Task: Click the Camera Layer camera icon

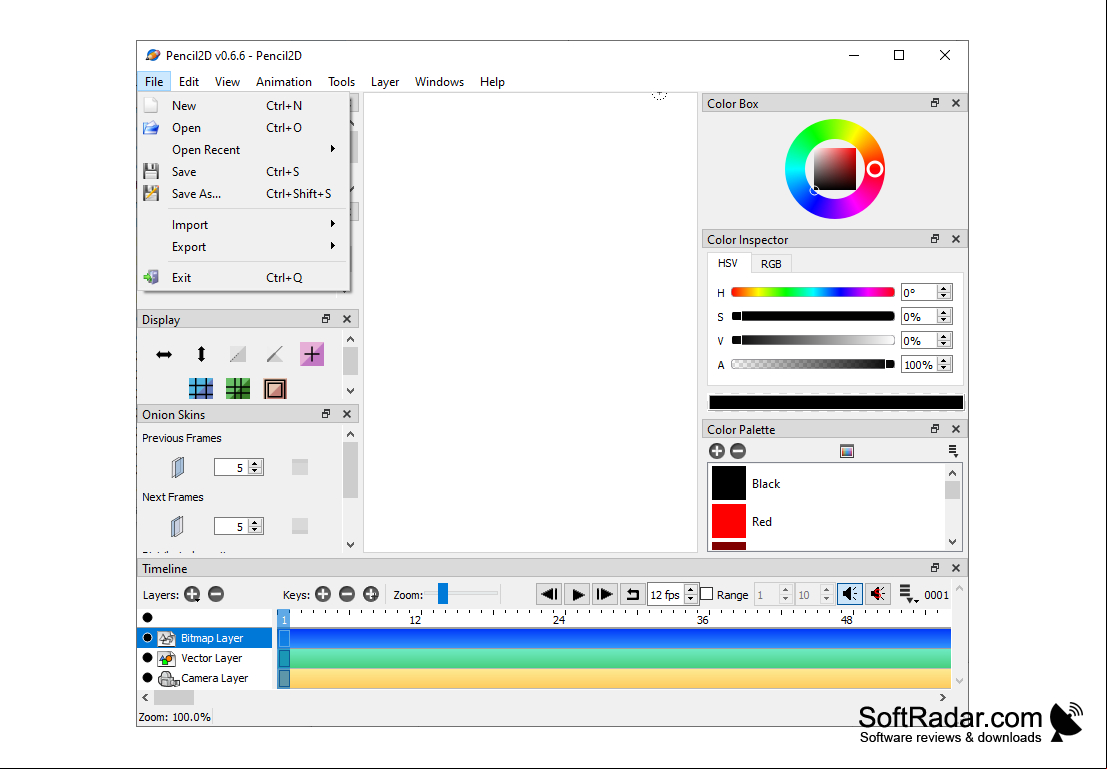Action: point(168,679)
